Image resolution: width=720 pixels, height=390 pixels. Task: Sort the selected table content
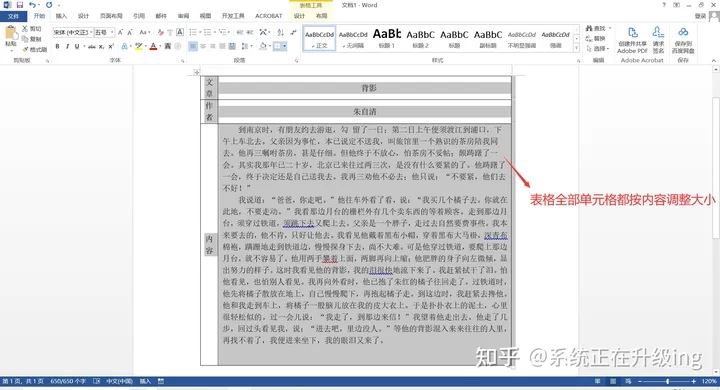click(x=281, y=32)
